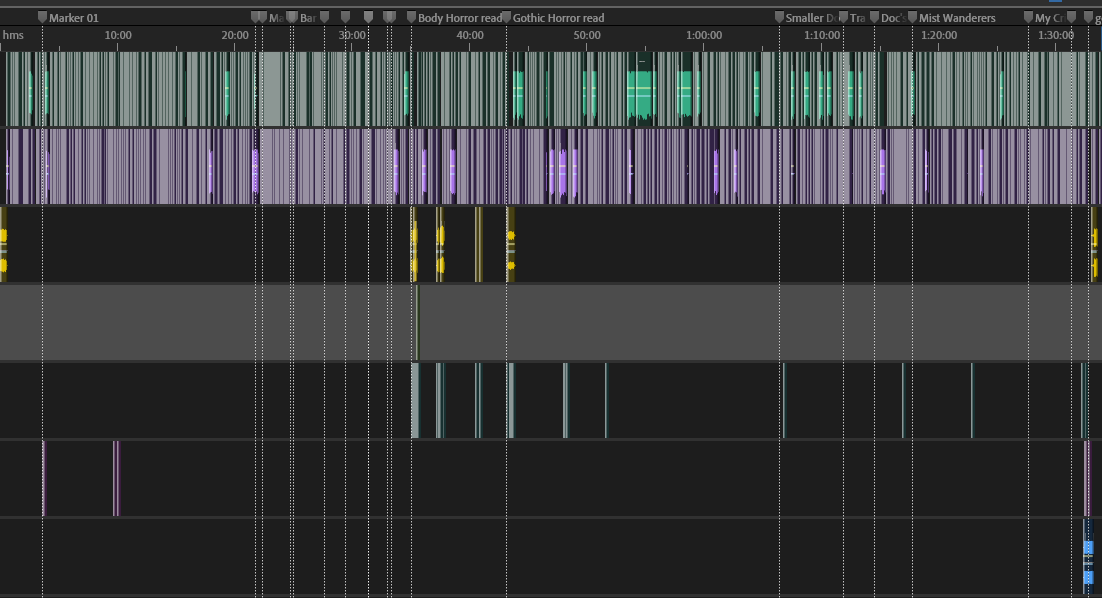Select the blue clip in the bottom track
The height and width of the screenshot is (598, 1102).
[x=1088, y=557]
